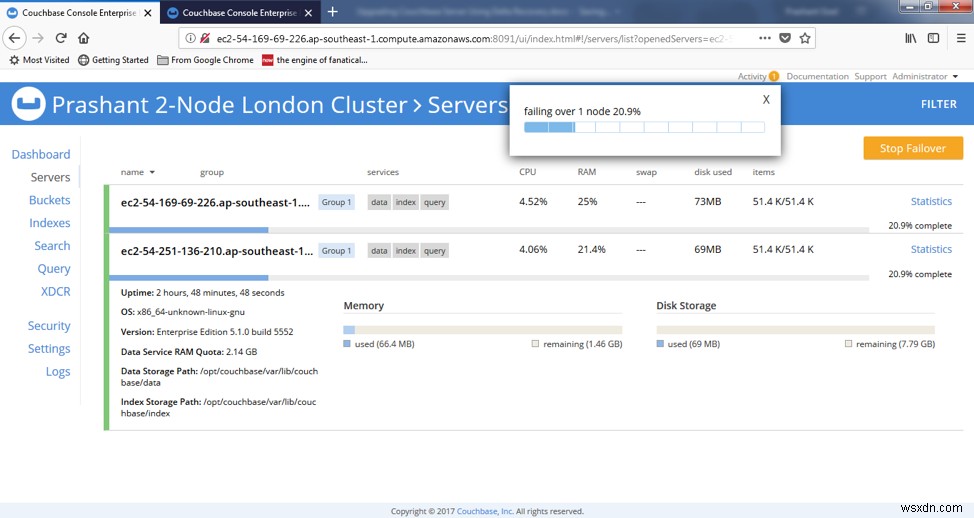Screen dimensions: 974x518
Task: Open Settings in the sidebar
Action: 49,348
